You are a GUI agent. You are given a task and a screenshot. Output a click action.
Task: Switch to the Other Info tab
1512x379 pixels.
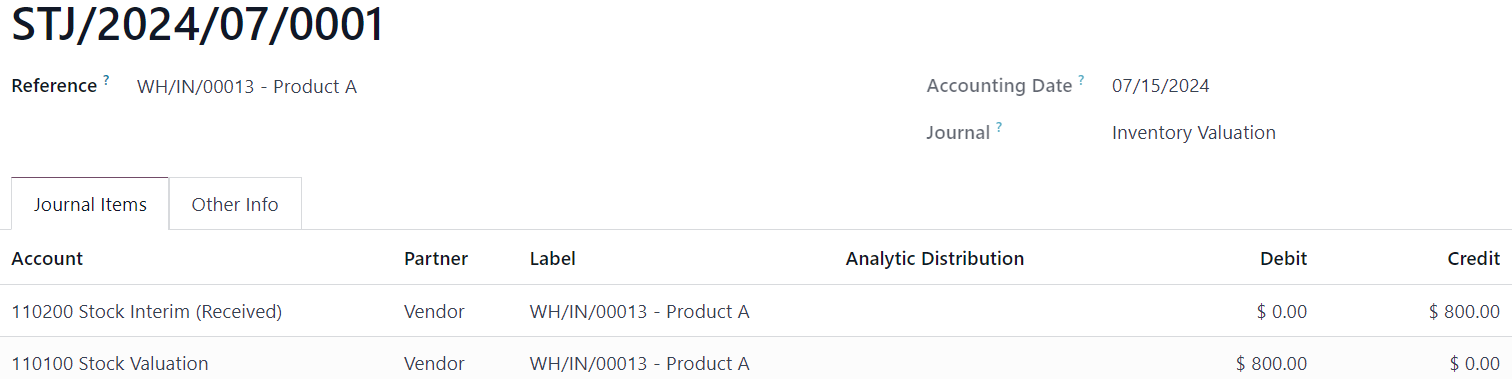point(235,204)
